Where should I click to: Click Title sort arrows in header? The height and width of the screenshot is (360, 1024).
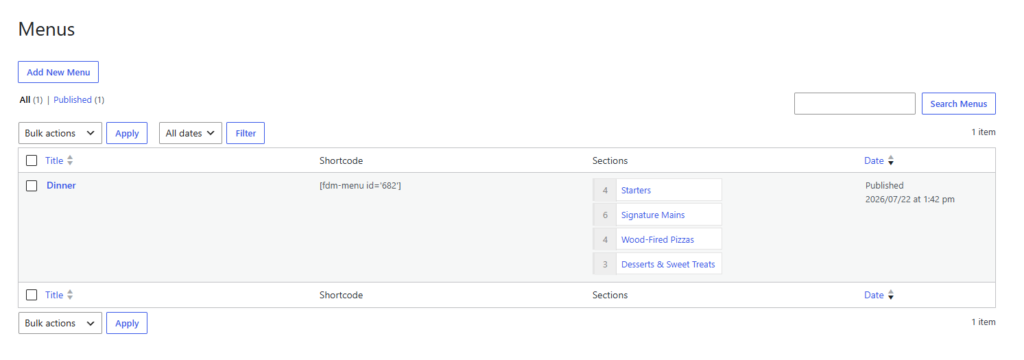[70, 161]
